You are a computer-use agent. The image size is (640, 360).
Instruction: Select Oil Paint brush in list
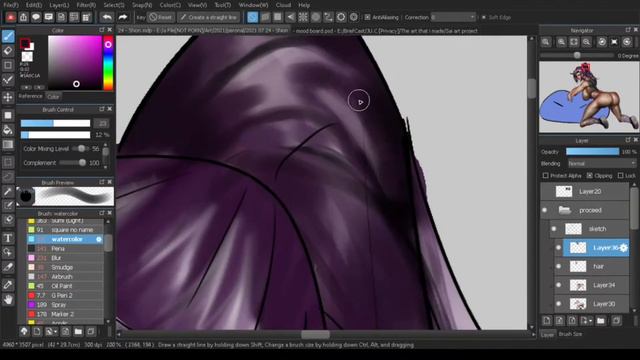(65, 286)
